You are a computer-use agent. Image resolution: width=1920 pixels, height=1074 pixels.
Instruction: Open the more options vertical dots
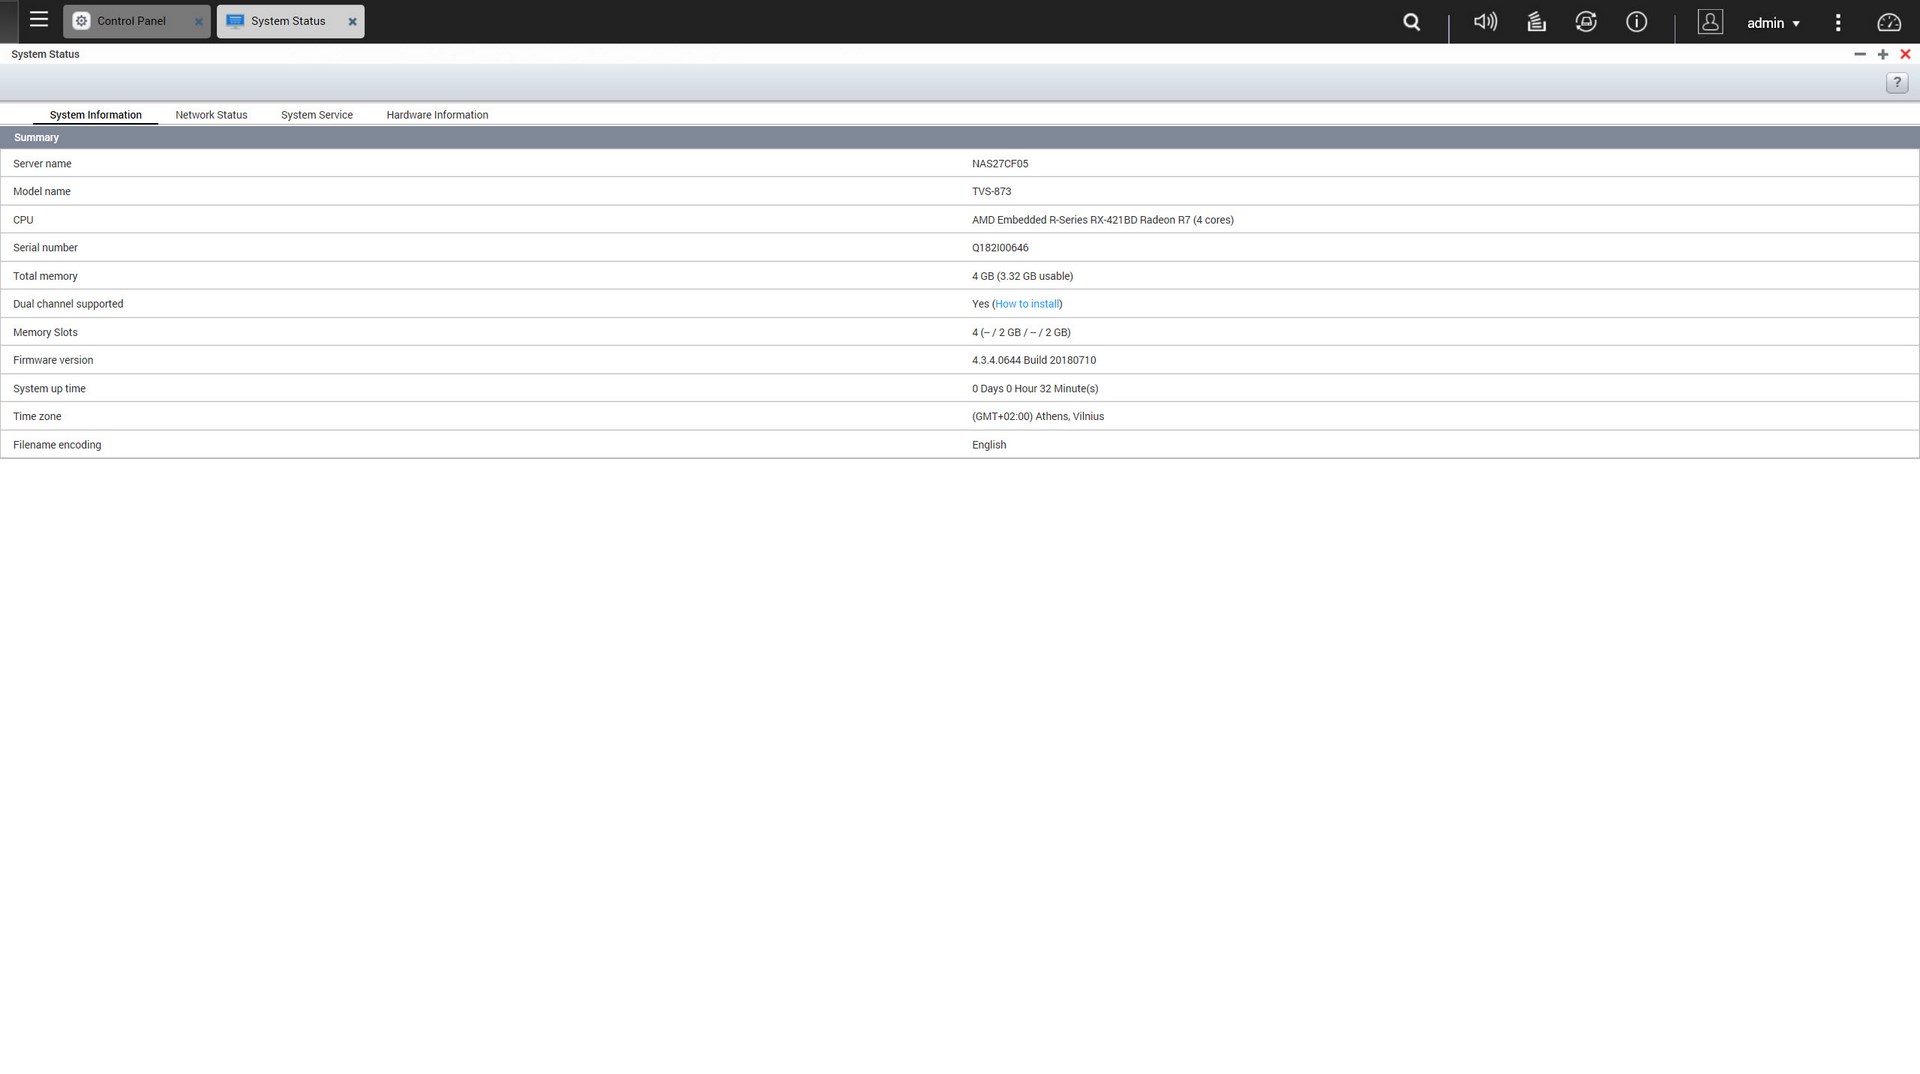(1838, 22)
